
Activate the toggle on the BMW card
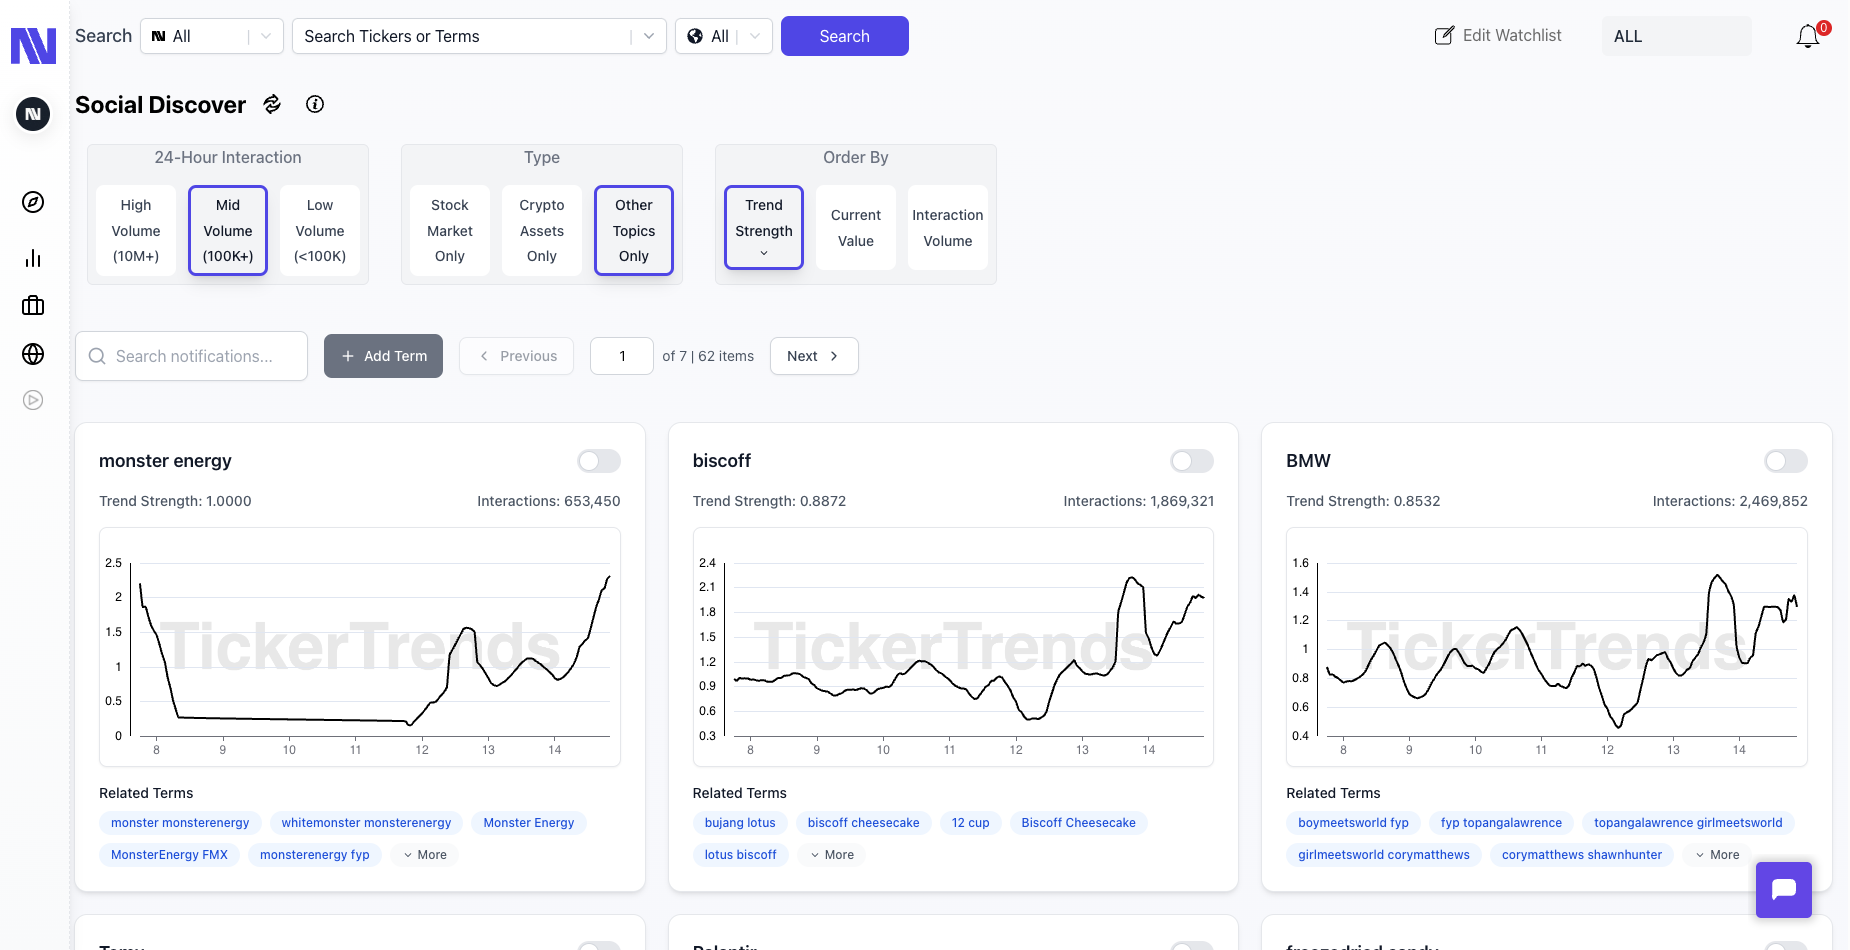coord(1785,461)
